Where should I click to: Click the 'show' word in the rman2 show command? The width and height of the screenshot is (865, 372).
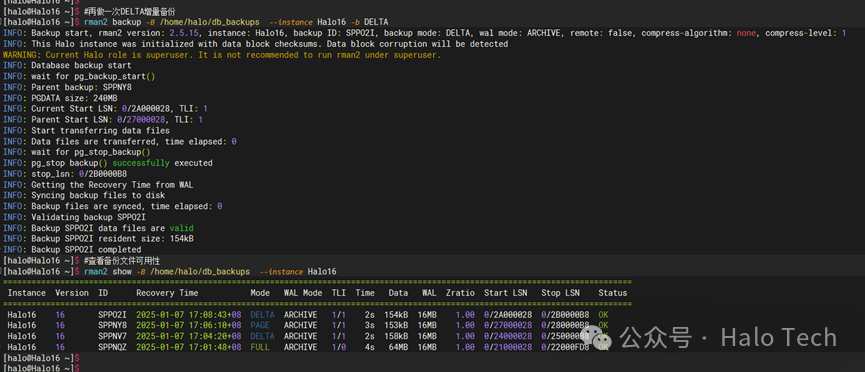(122, 272)
